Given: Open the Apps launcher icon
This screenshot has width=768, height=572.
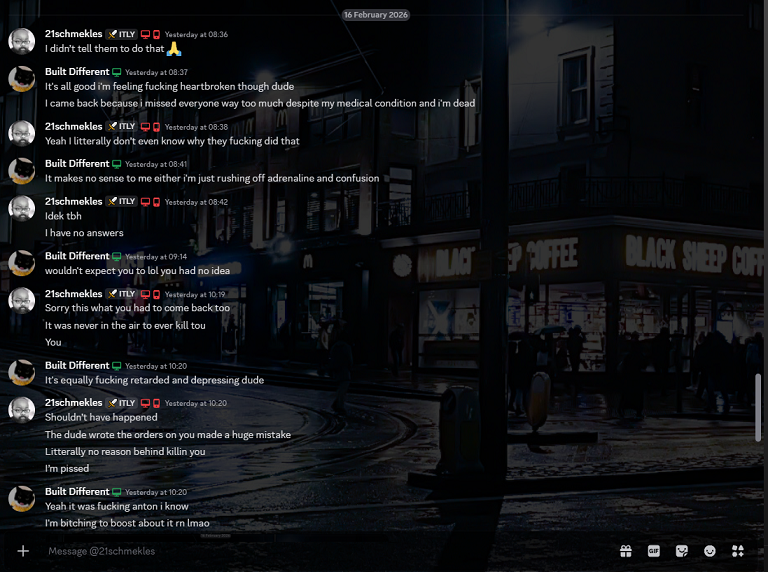Looking at the screenshot, I should (738, 551).
